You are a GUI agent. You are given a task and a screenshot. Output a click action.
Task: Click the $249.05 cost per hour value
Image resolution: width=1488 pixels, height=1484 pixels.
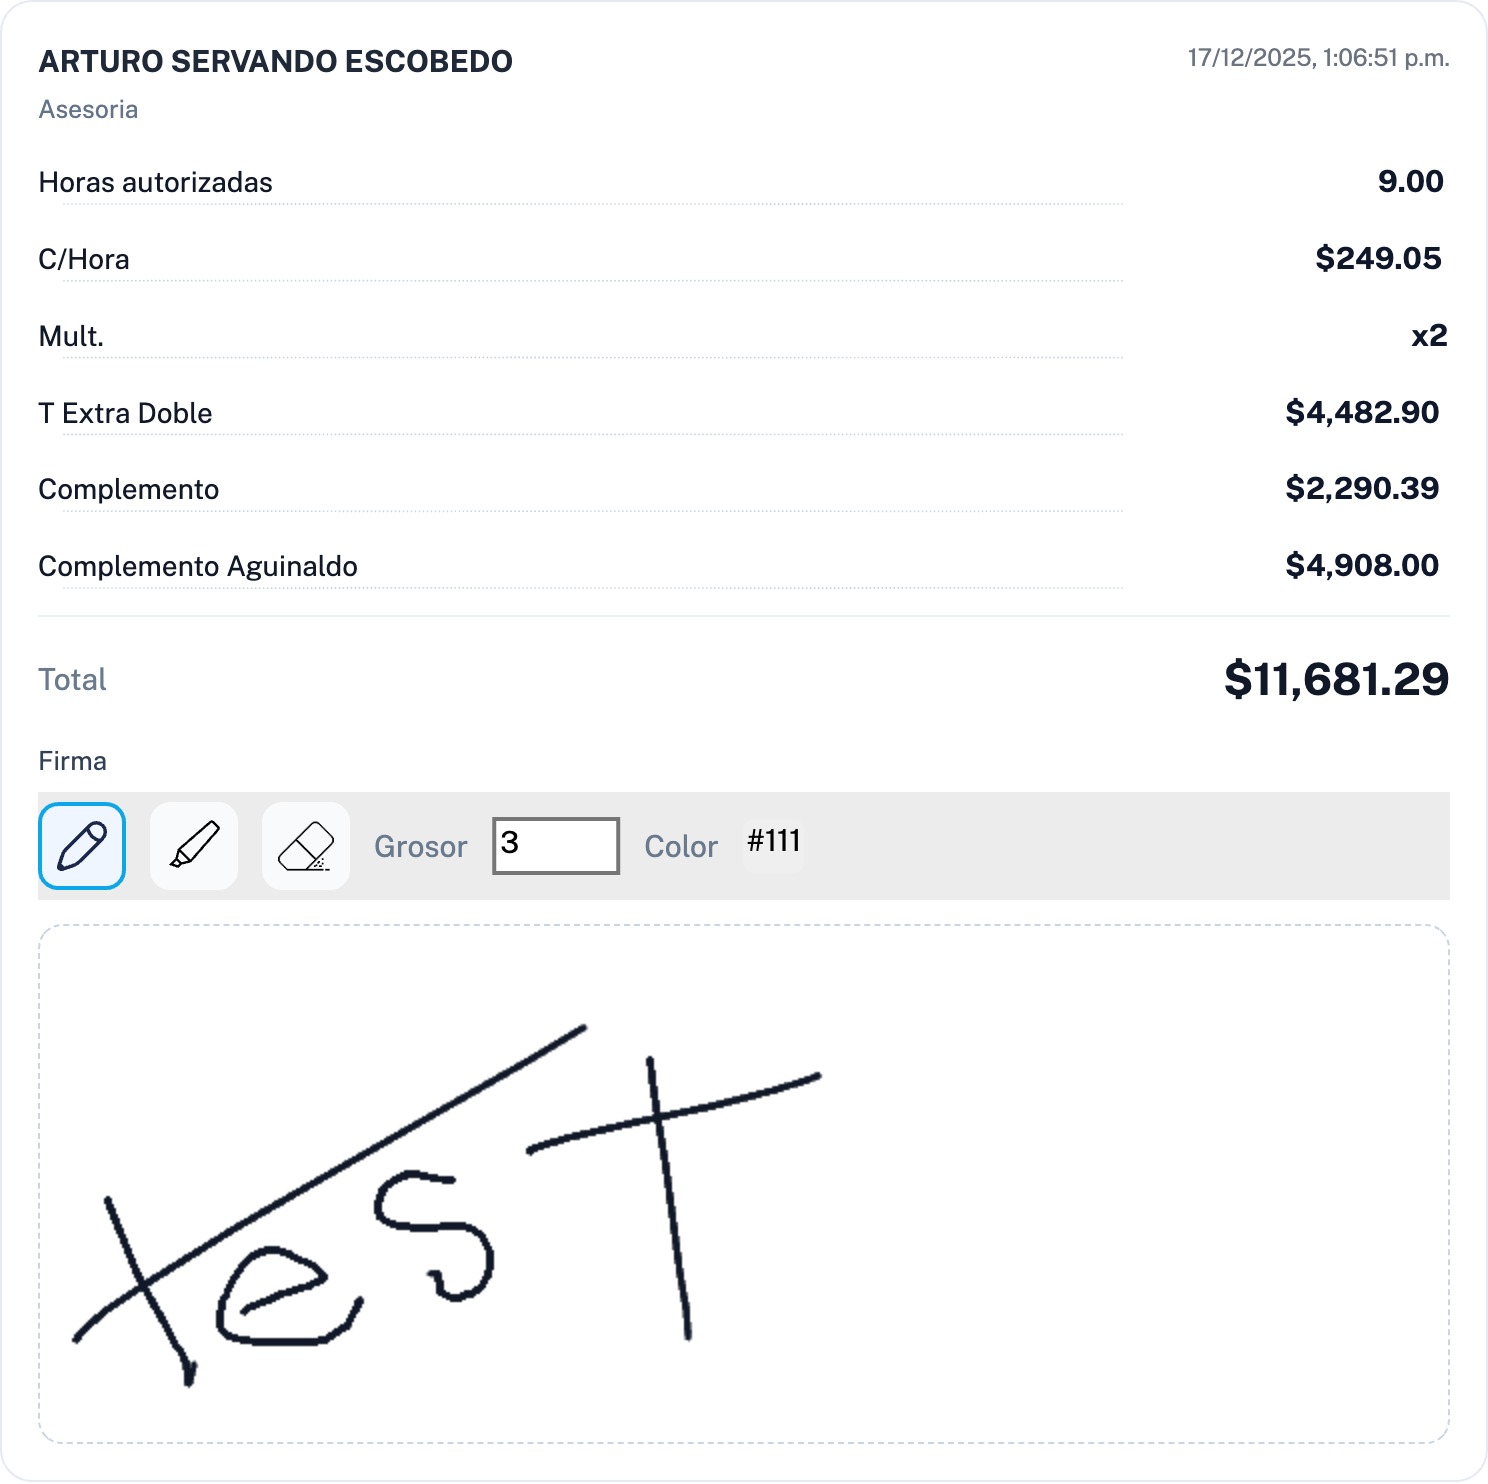(1378, 259)
